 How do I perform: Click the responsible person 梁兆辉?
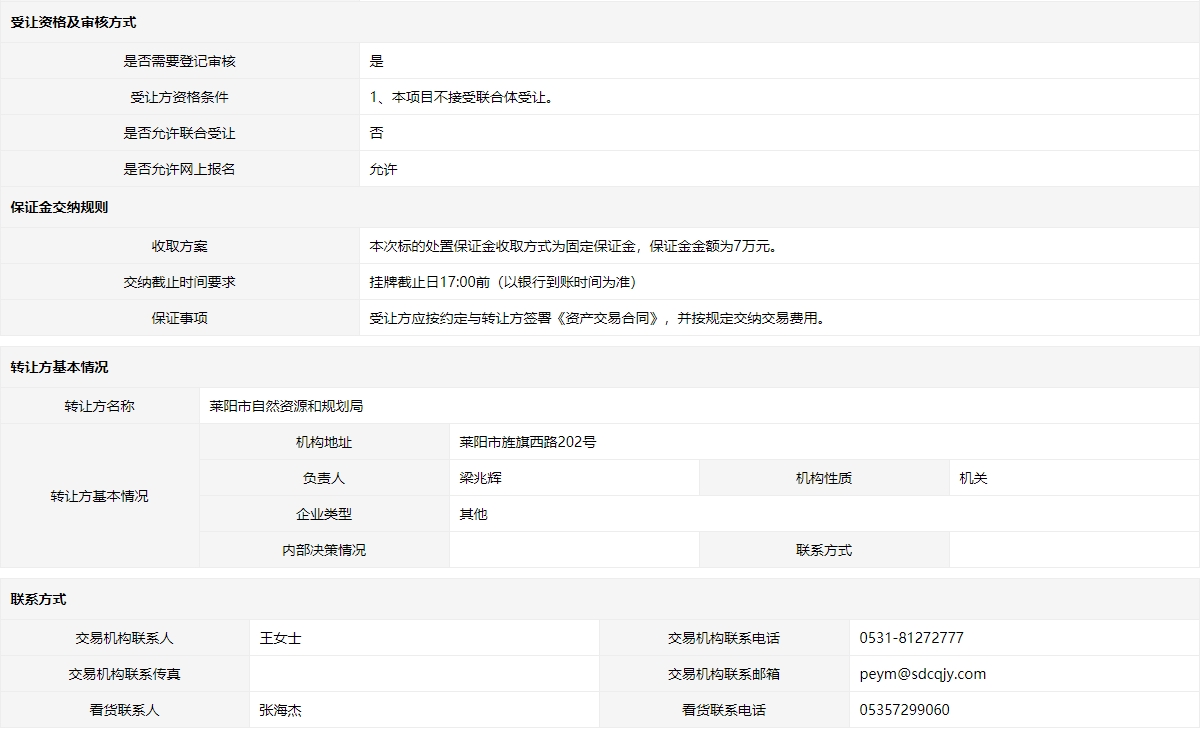[480, 478]
